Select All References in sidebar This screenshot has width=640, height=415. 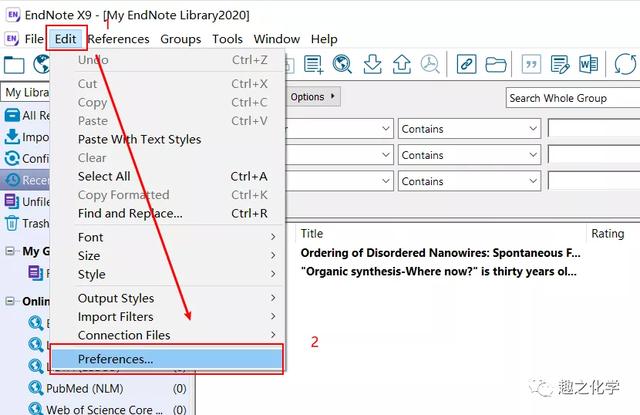tap(26, 115)
